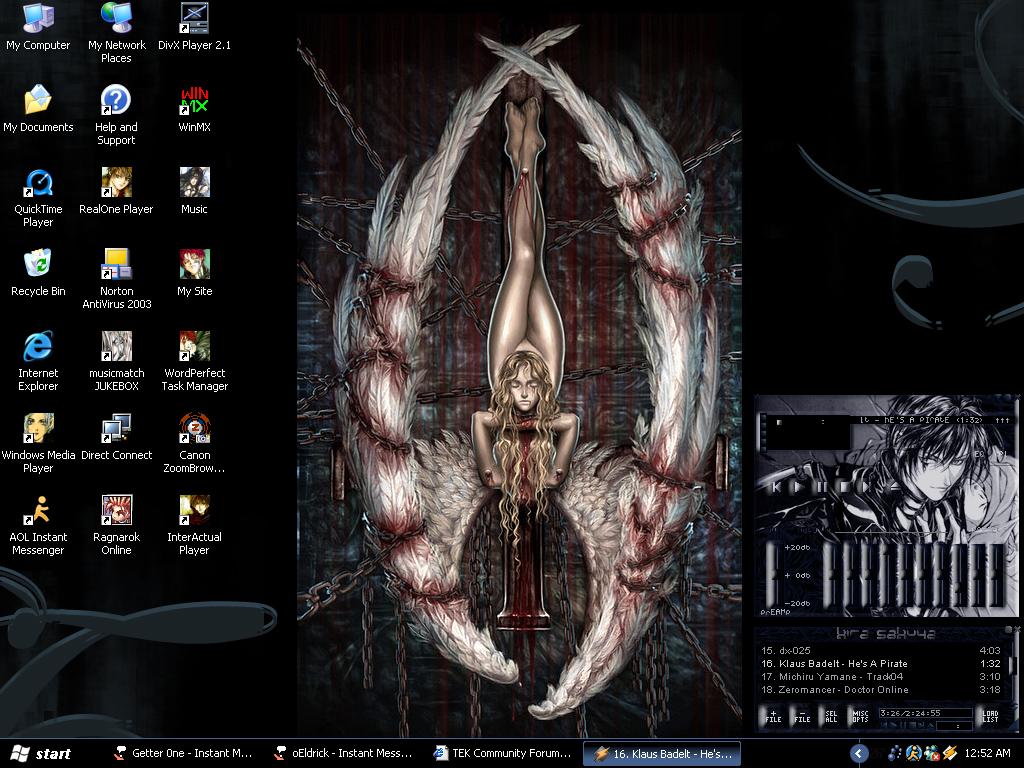Select Norton AntiVirus 2003 shortcut
Screen dimensions: 1024x768
pos(116,279)
